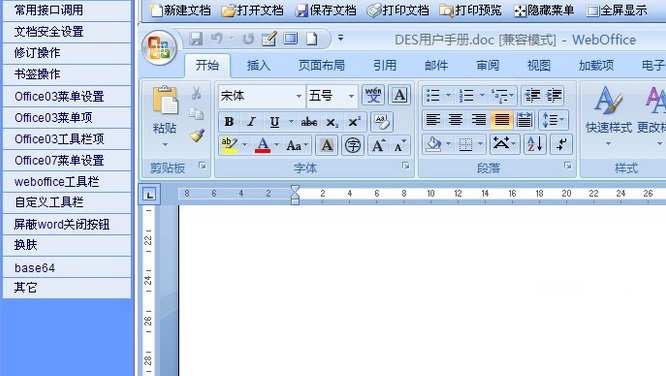The image size is (666, 376).
Task: Click the 保存文档 button
Action: [326, 10]
